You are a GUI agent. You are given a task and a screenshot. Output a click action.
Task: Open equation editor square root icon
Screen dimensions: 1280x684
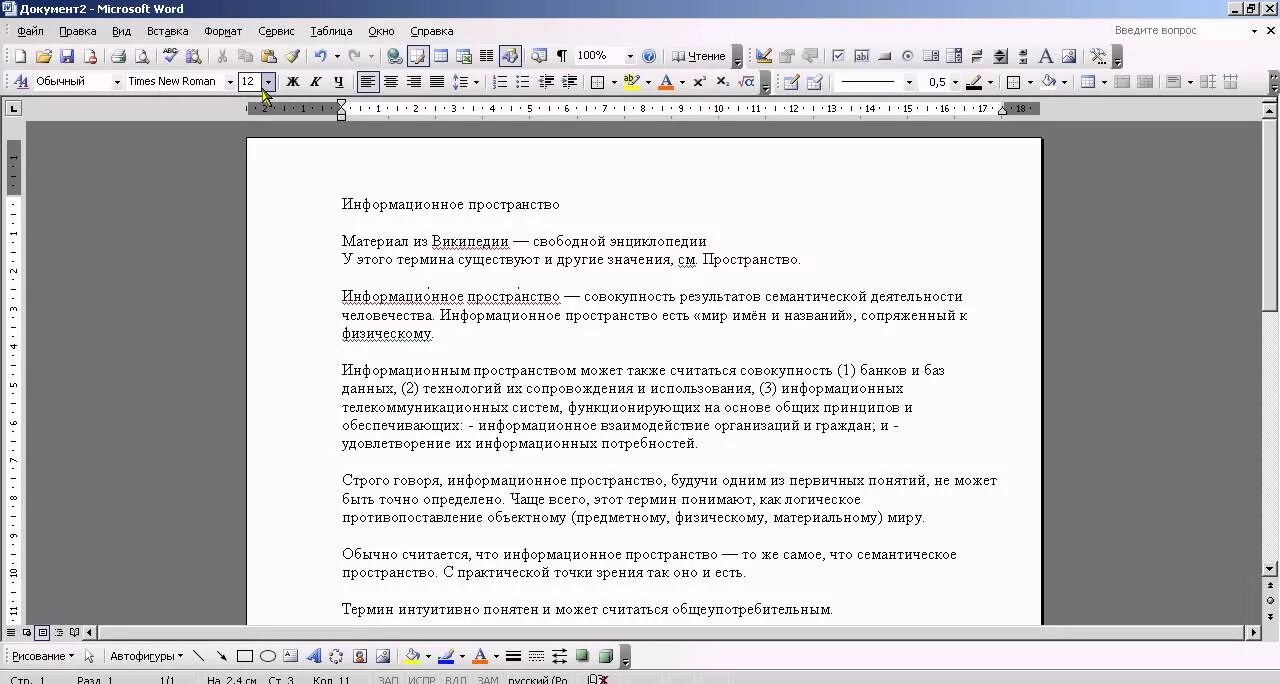pyautogui.click(x=746, y=82)
